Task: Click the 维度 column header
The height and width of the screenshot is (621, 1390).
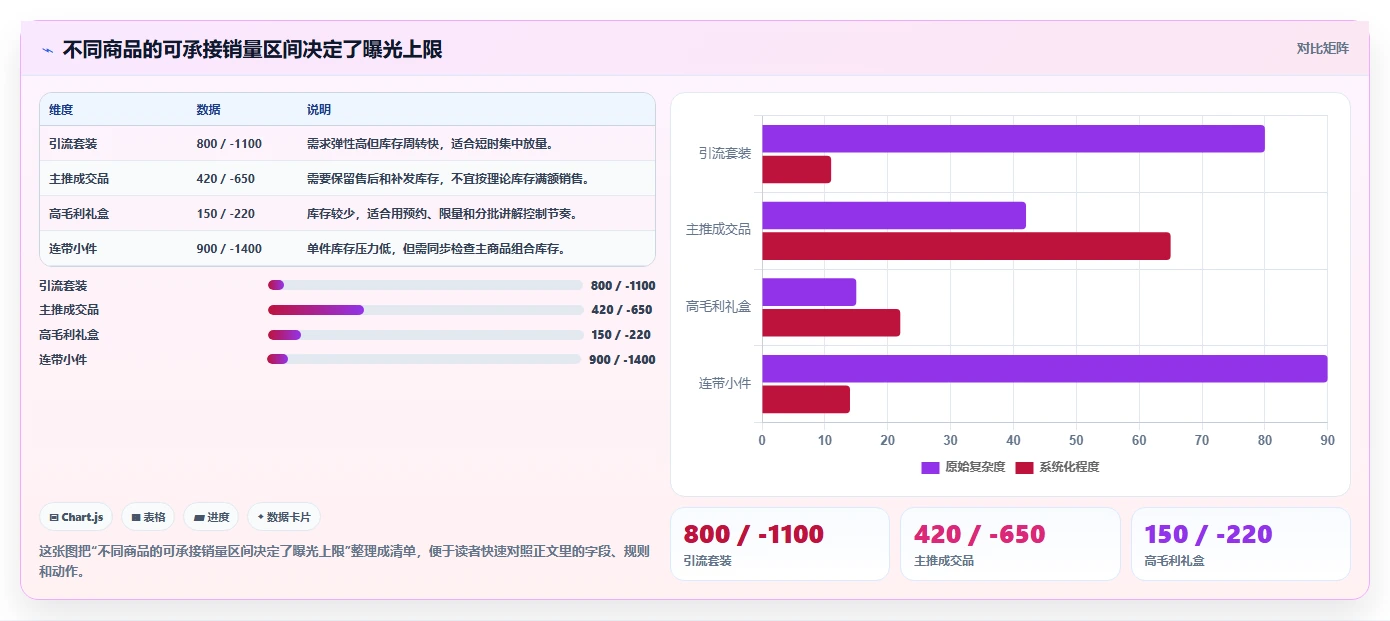Action: pyautogui.click(x=61, y=110)
